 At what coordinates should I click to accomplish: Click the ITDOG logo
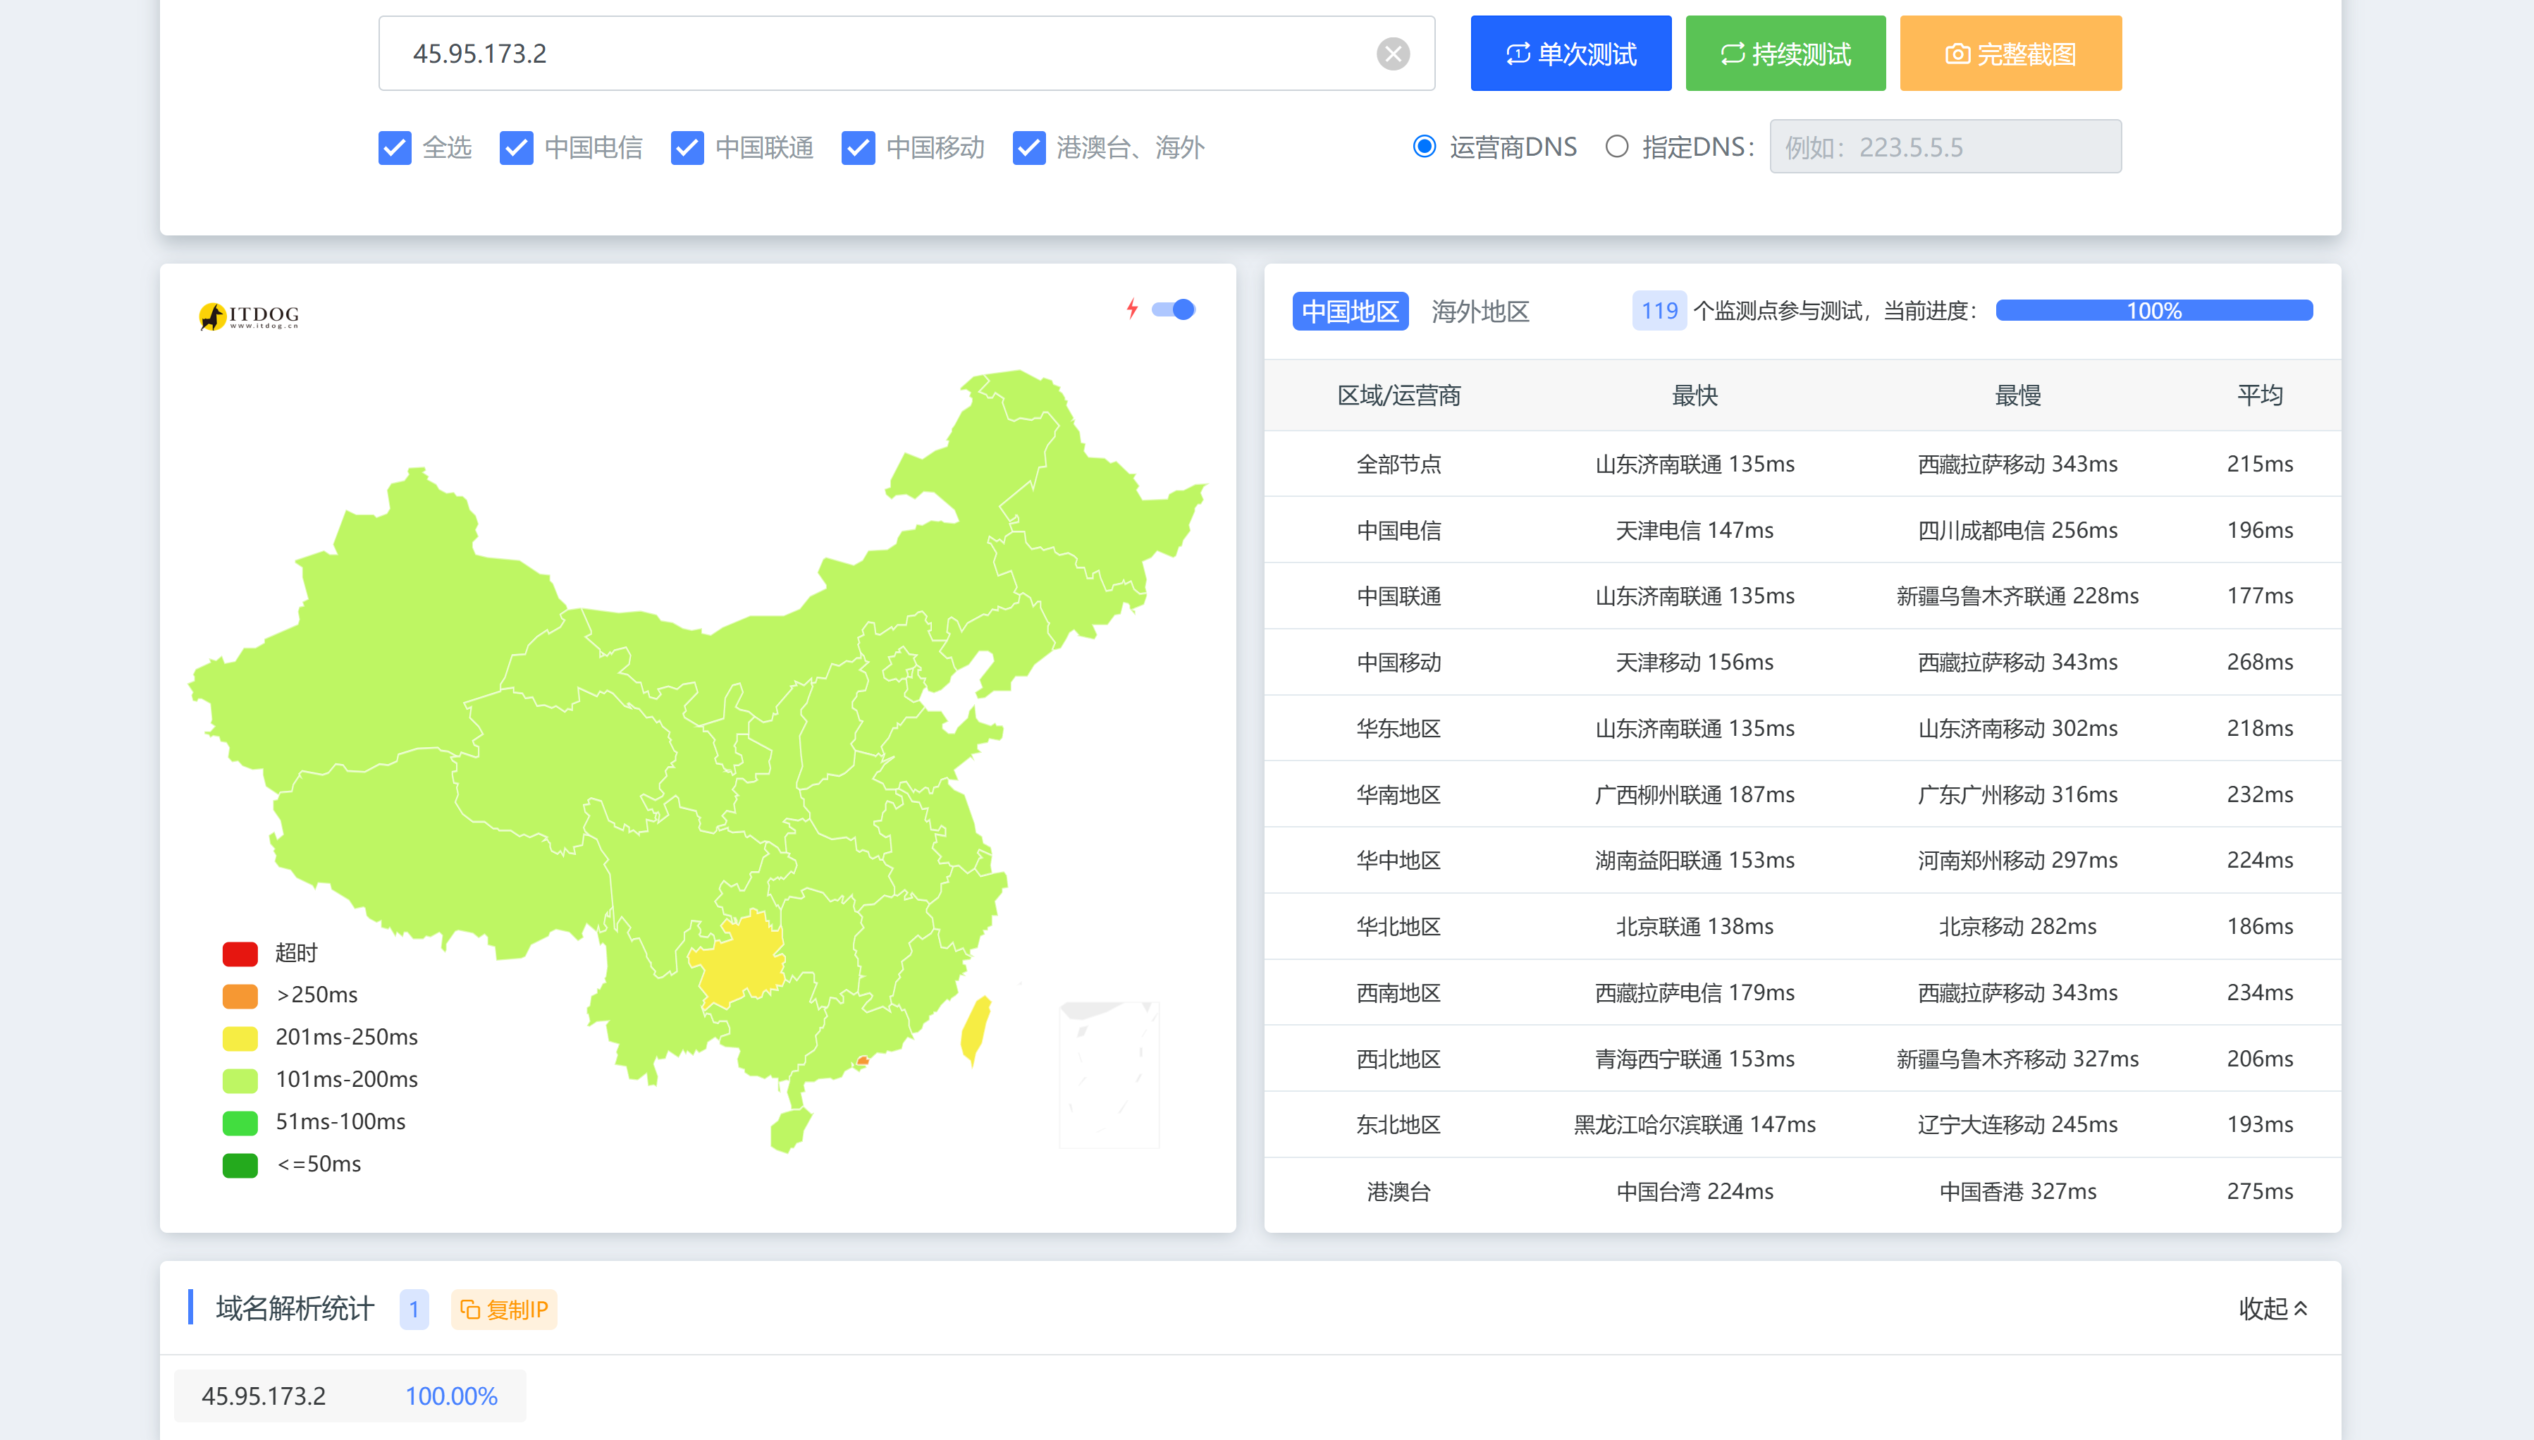[248, 316]
